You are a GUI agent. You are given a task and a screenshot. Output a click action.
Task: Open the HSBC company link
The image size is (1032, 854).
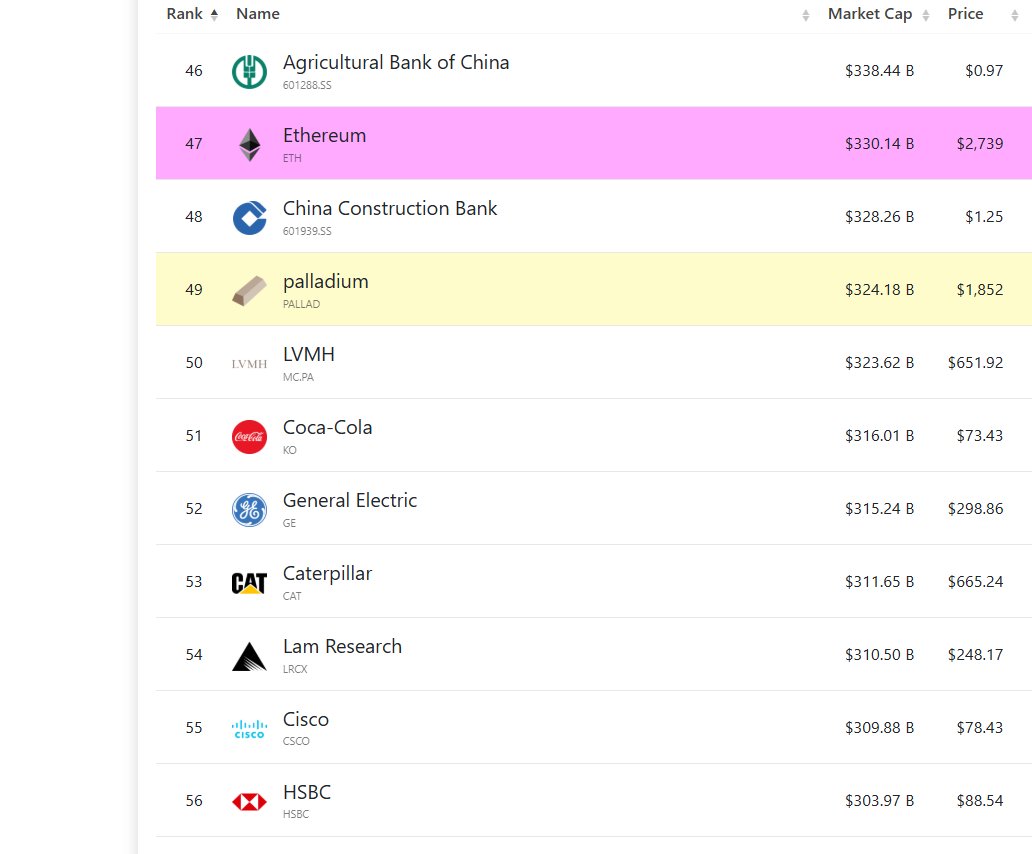point(306,793)
